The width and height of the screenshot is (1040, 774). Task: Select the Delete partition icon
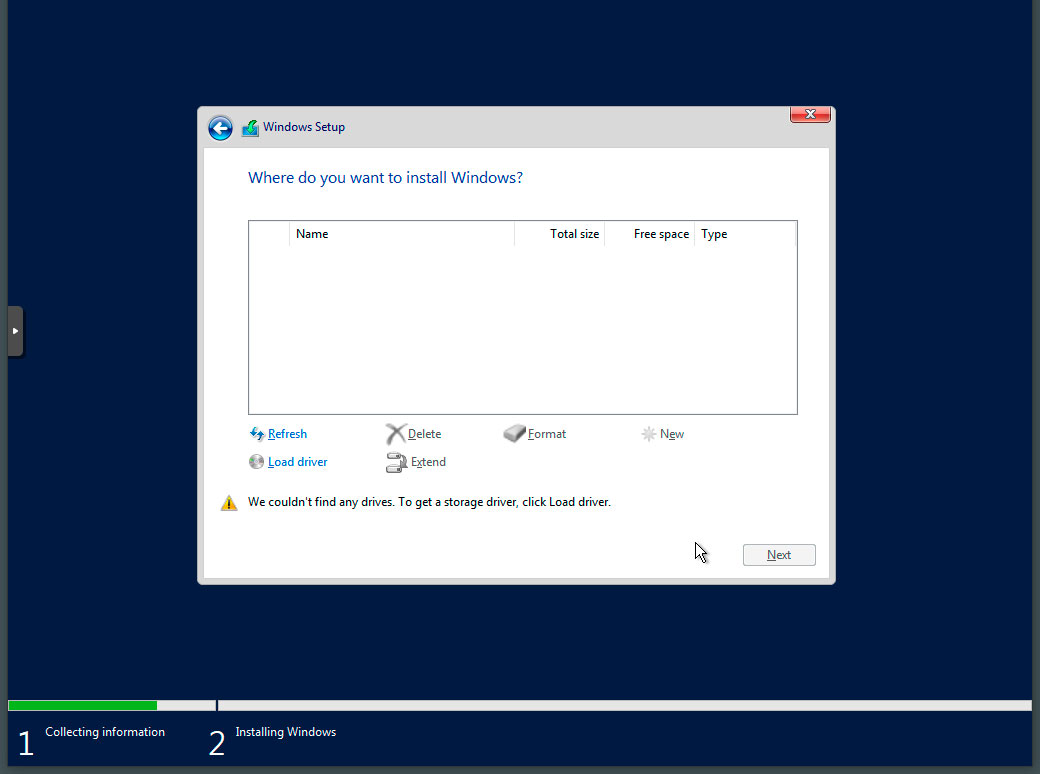pyautogui.click(x=397, y=433)
